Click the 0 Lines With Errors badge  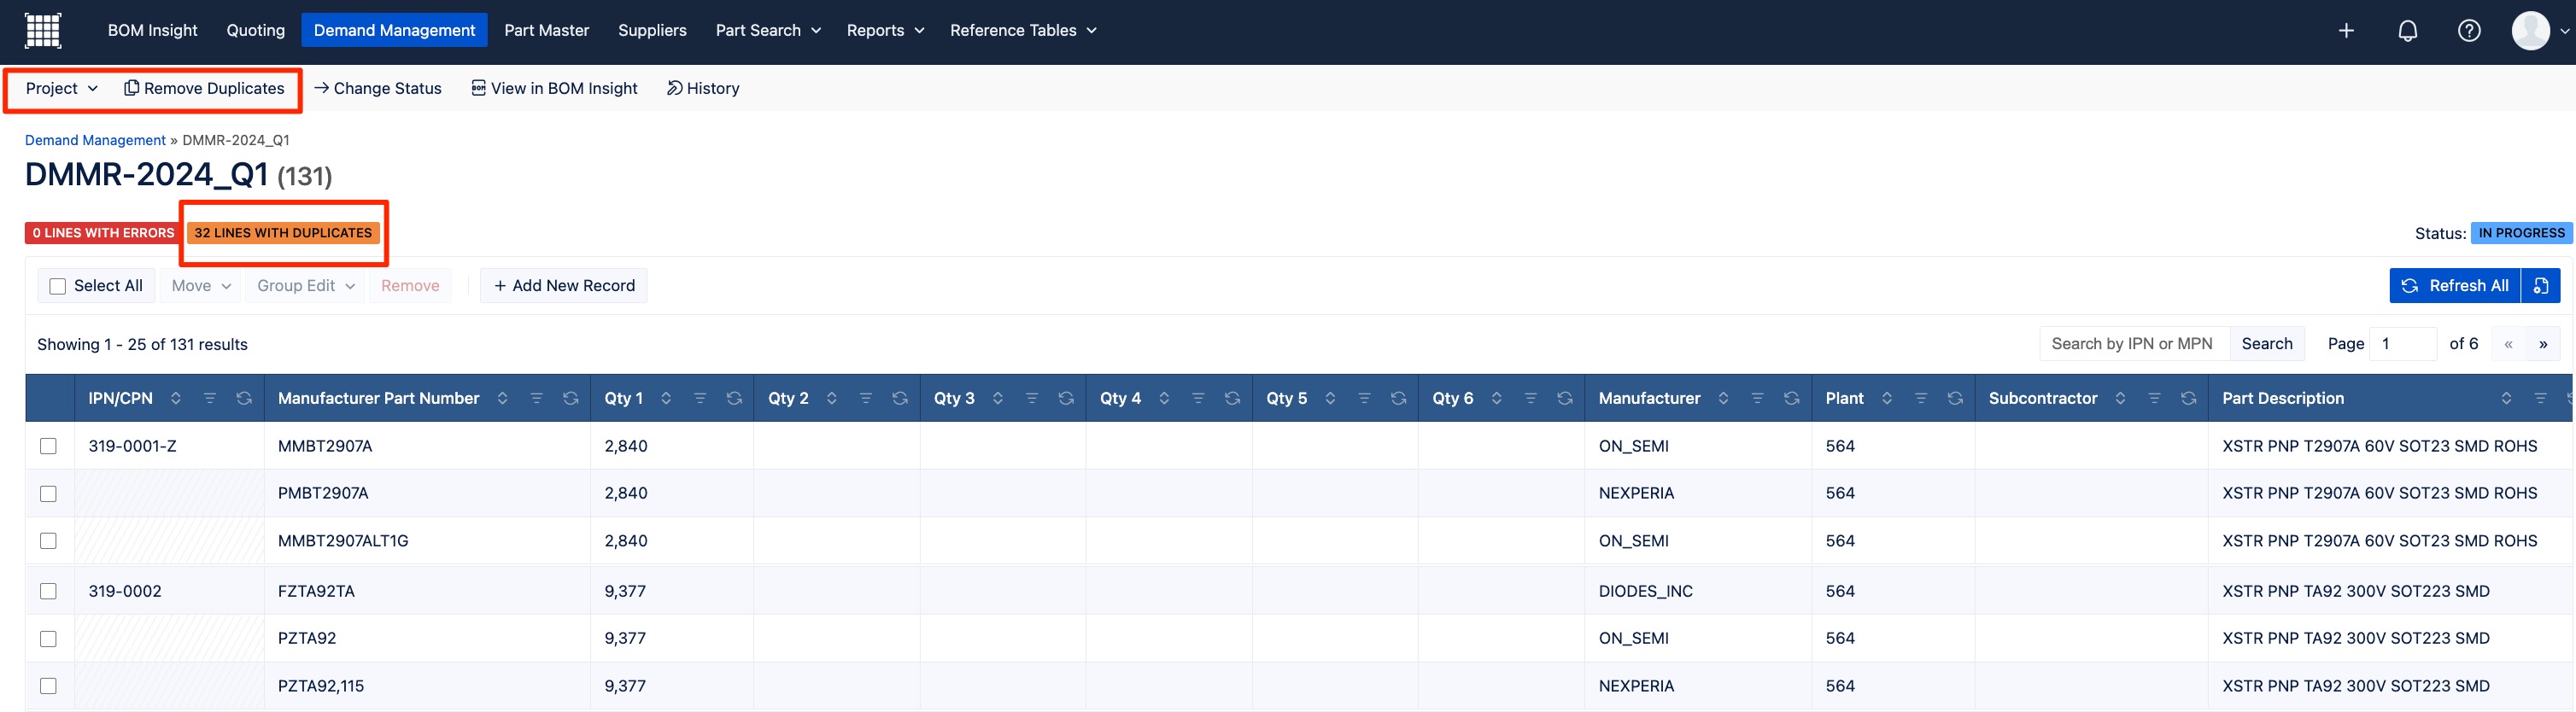(103, 233)
